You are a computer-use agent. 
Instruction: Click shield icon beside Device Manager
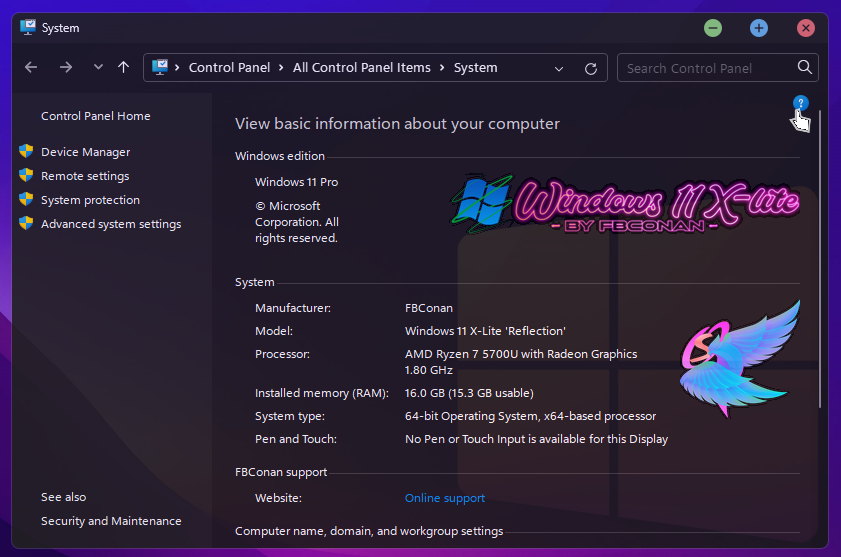(26, 151)
